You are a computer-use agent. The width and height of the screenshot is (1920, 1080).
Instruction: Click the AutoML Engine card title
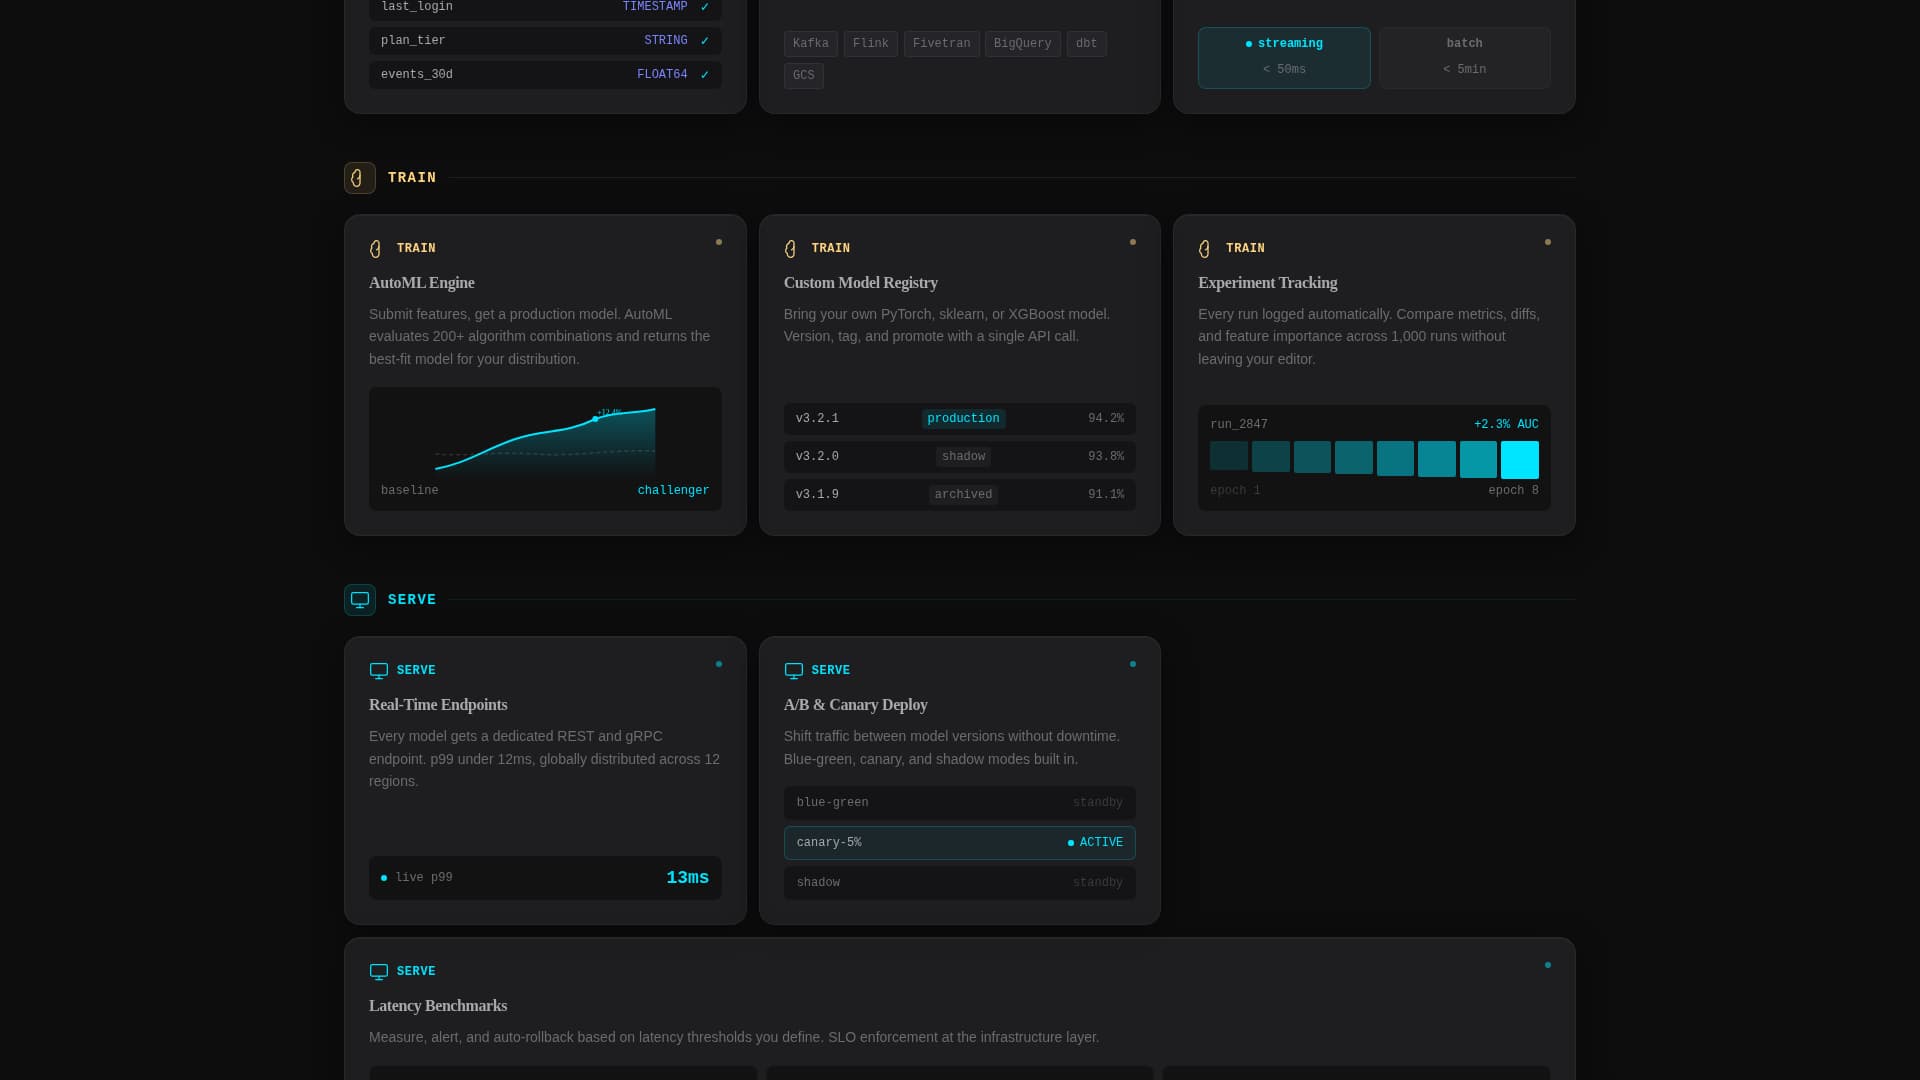[x=422, y=283]
